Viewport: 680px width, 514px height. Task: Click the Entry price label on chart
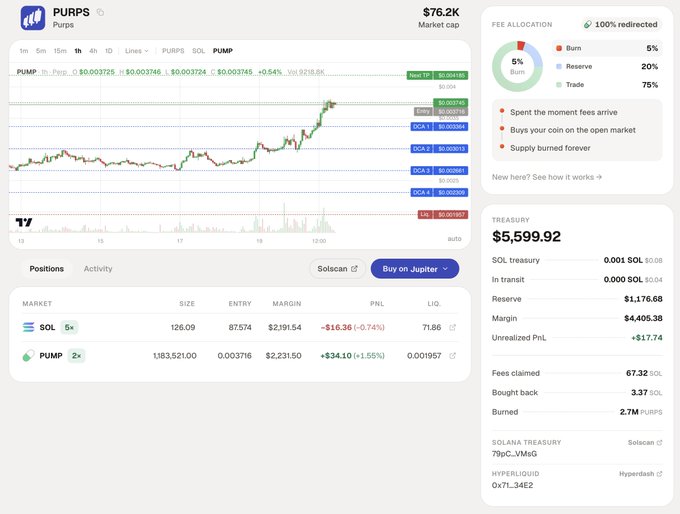[441, 111]
